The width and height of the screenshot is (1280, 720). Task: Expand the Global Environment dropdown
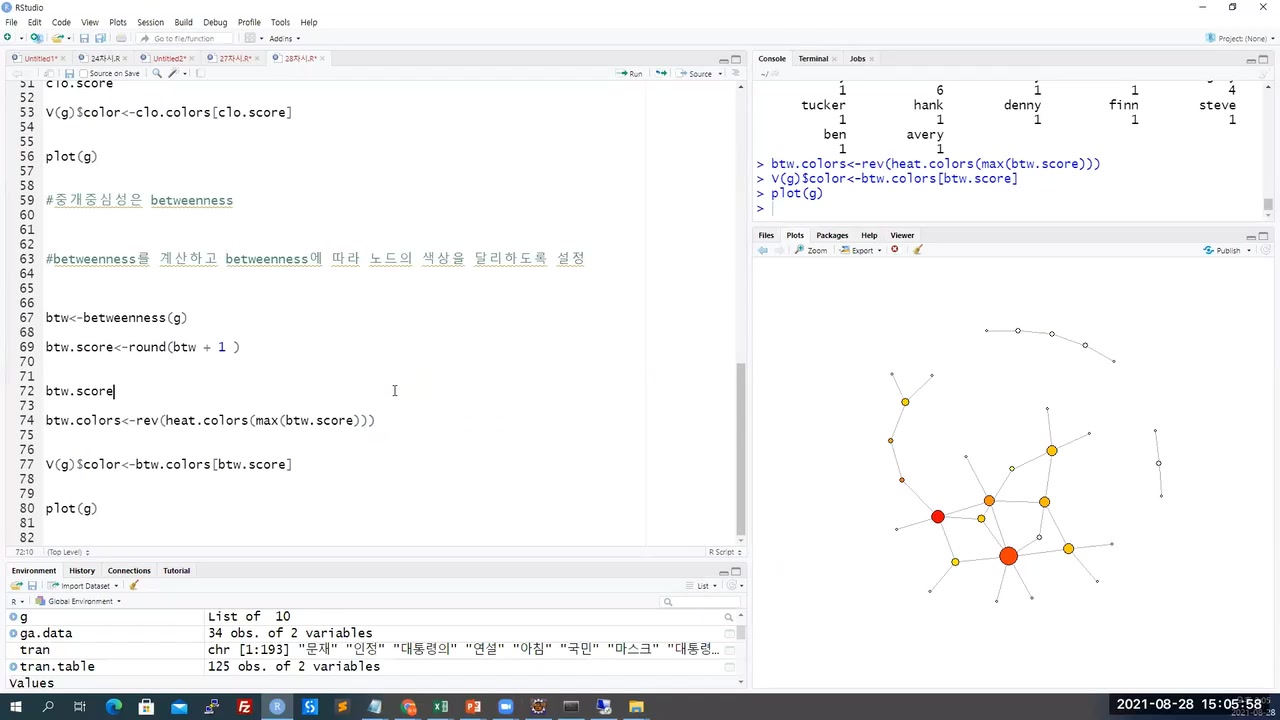click(x=80, y=602)
